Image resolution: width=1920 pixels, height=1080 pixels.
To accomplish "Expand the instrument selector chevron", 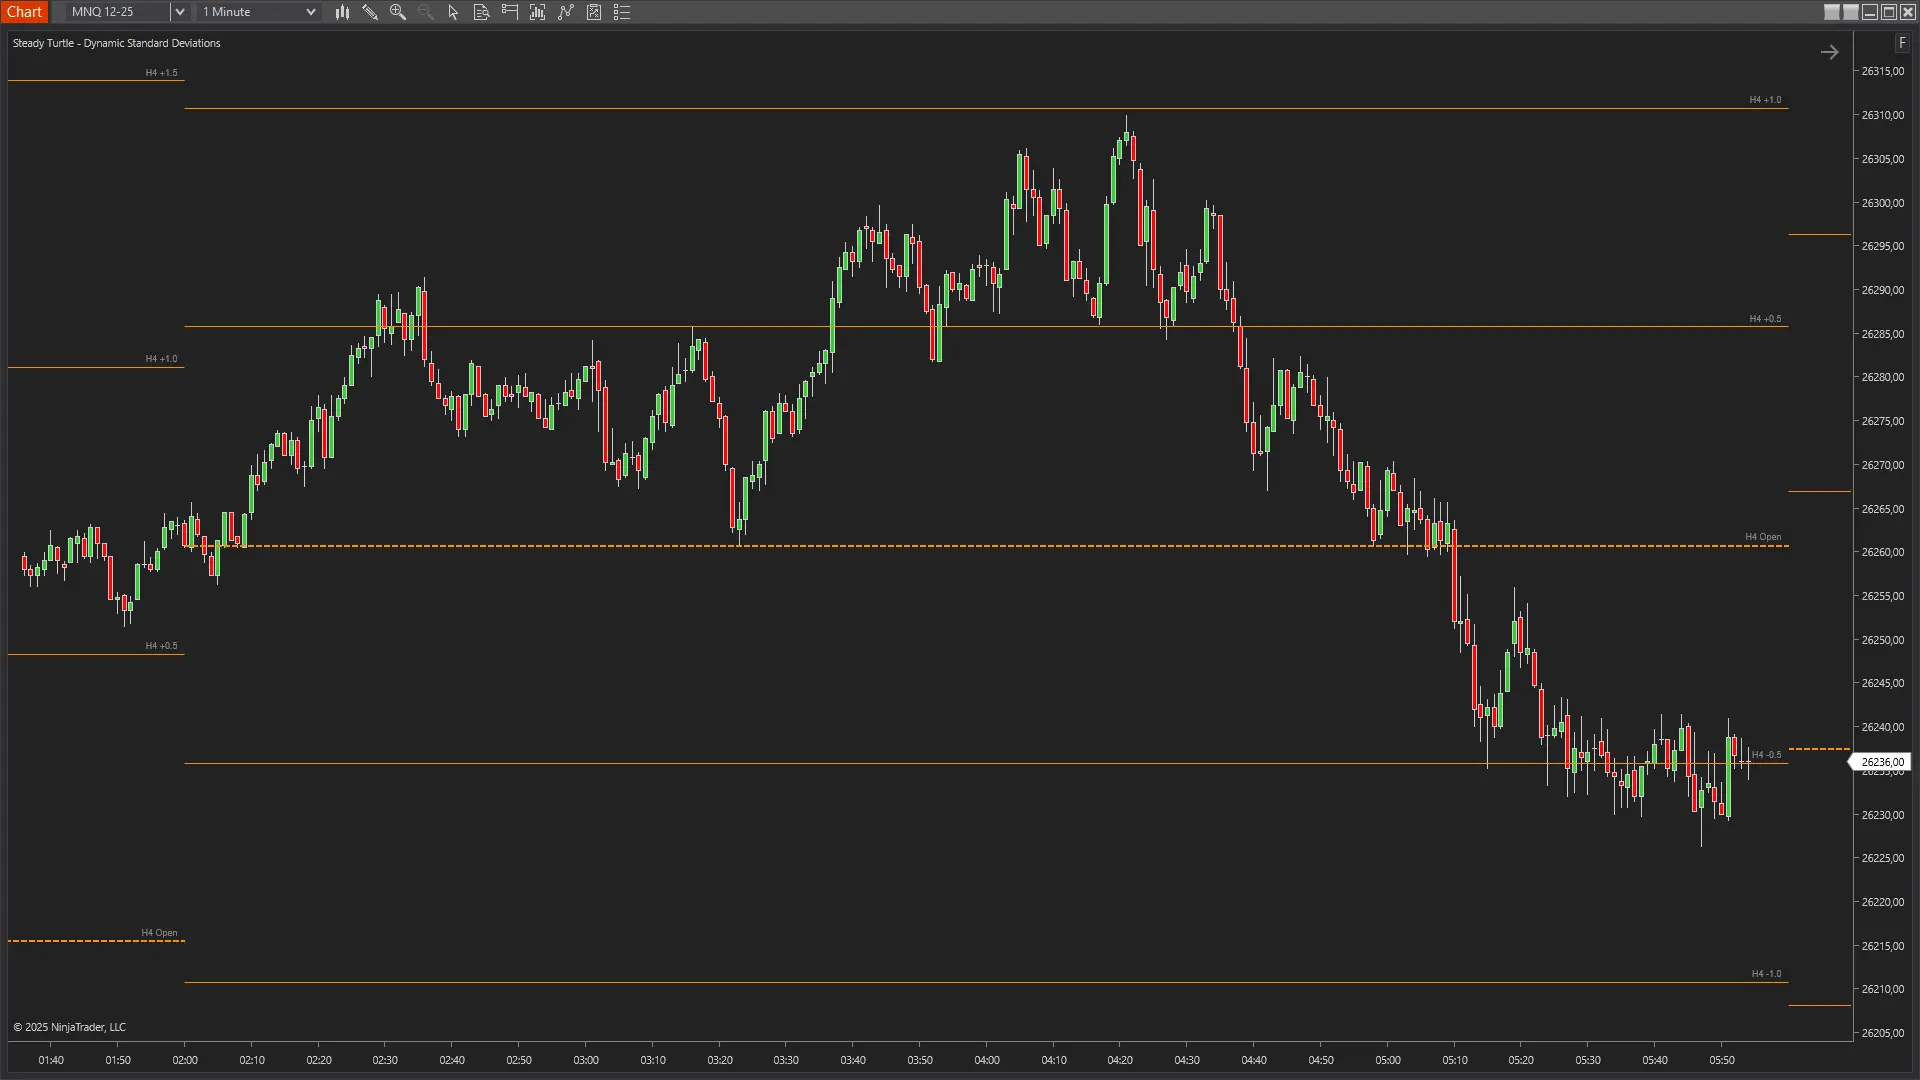I will [x=180, y=12].
